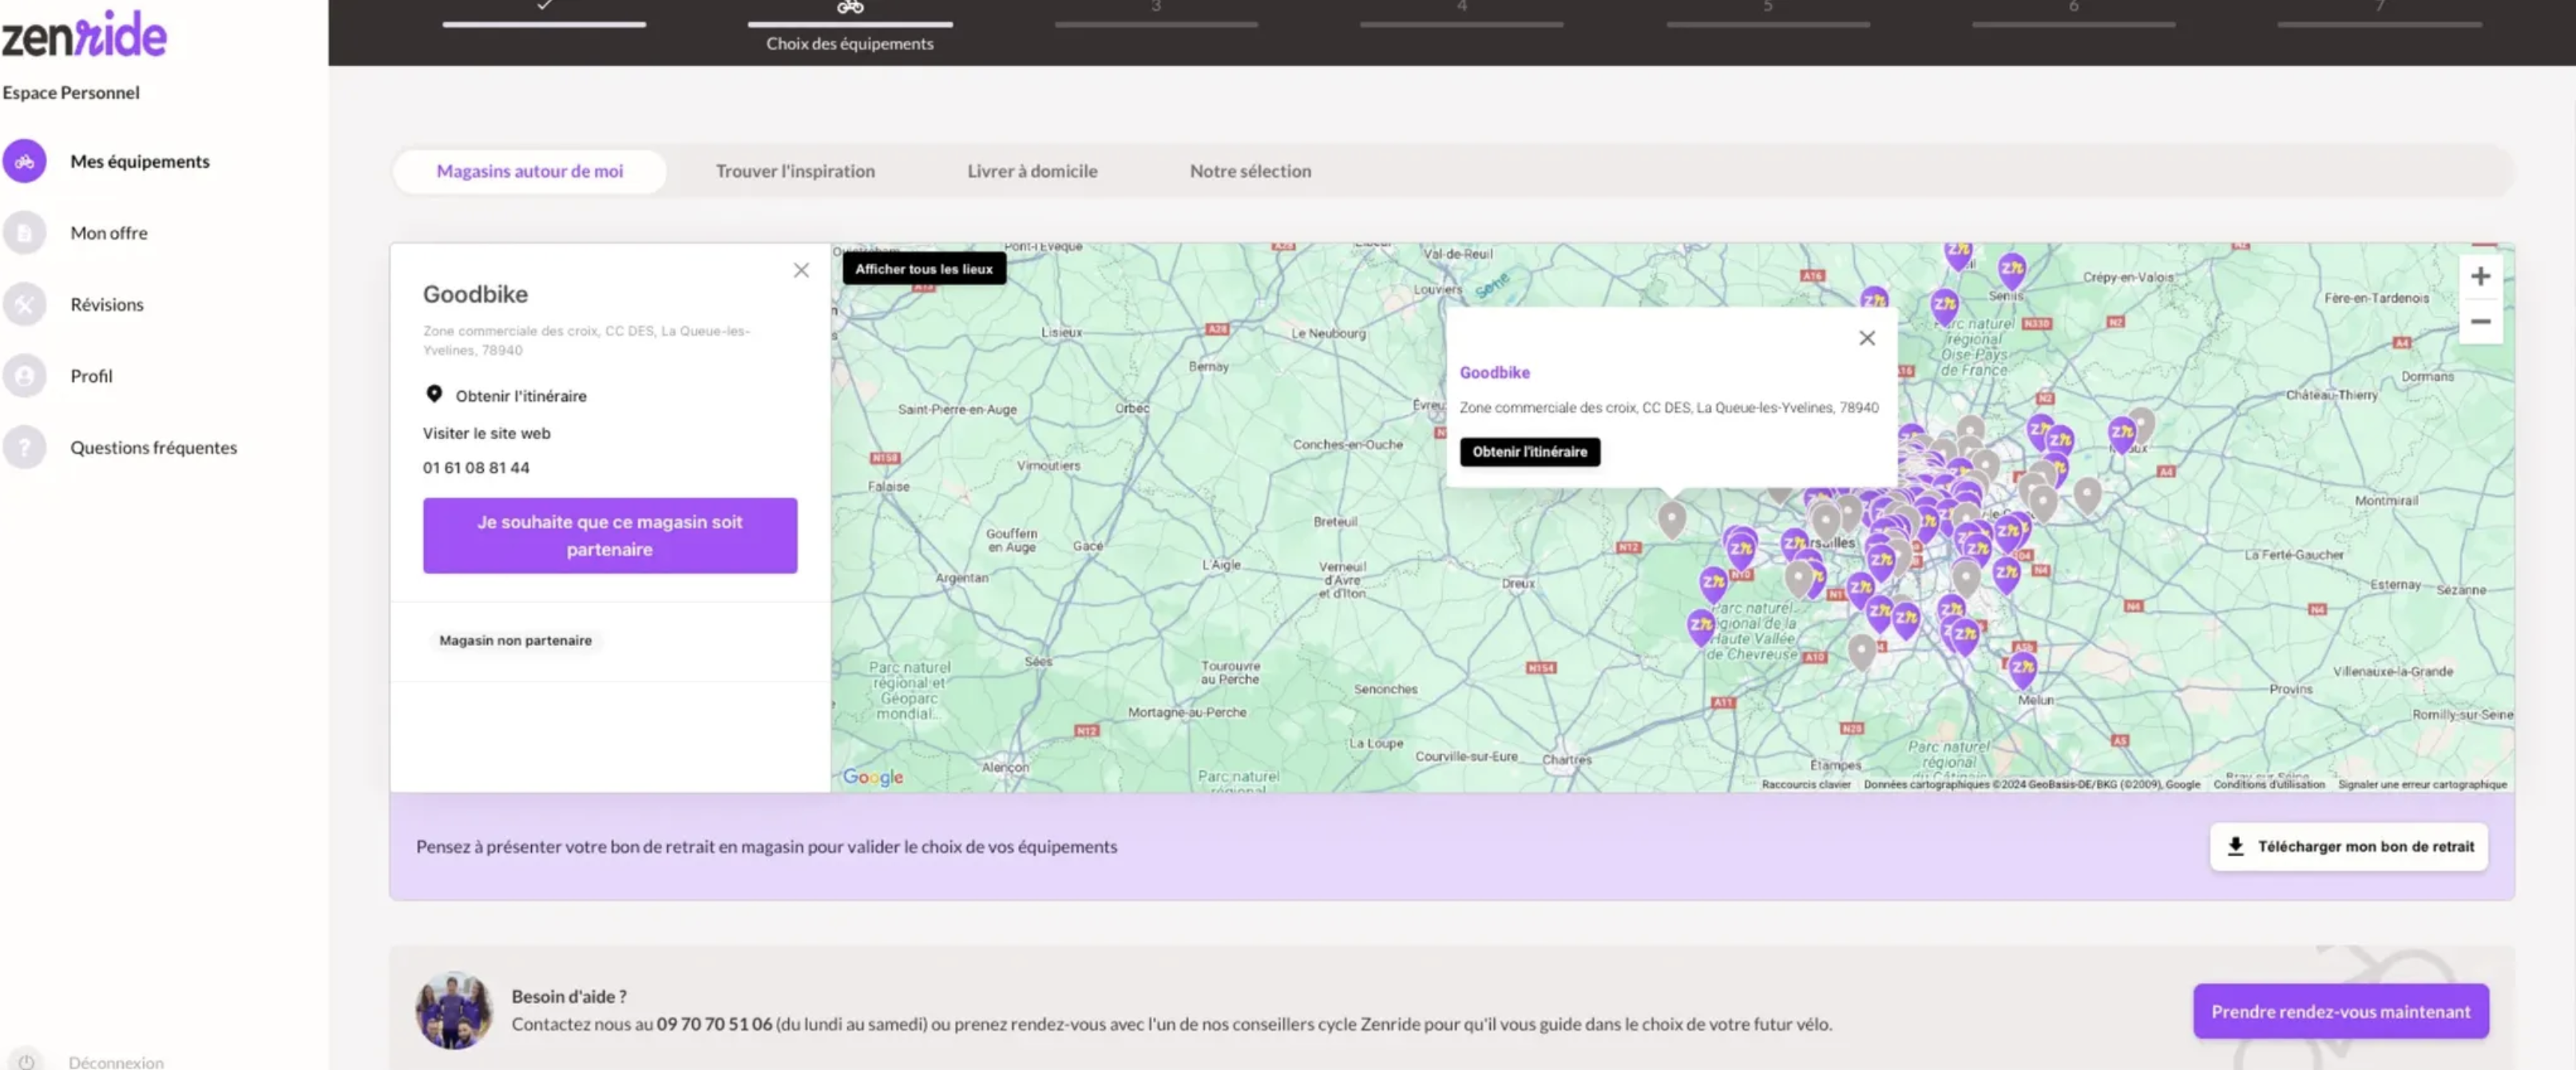Click Afficher tous les lieux button
The image size is (2576, 1070).
[x=924, y=268]
